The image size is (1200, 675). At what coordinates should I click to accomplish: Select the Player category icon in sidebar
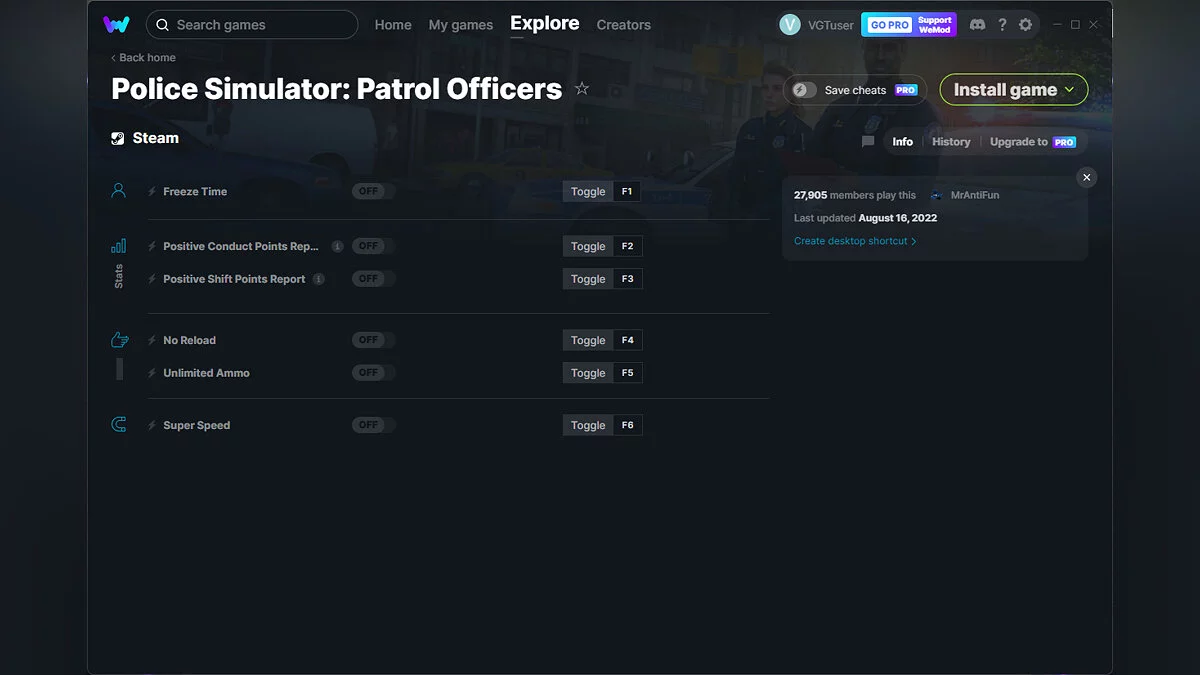pyautogui.click(x=118, y=190)
